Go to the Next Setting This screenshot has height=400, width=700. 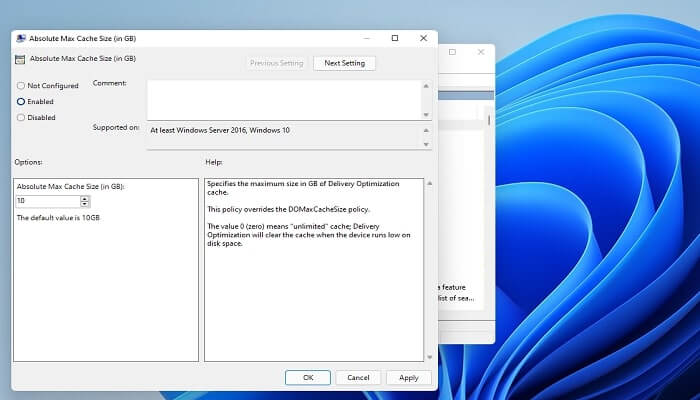[344, 63]
